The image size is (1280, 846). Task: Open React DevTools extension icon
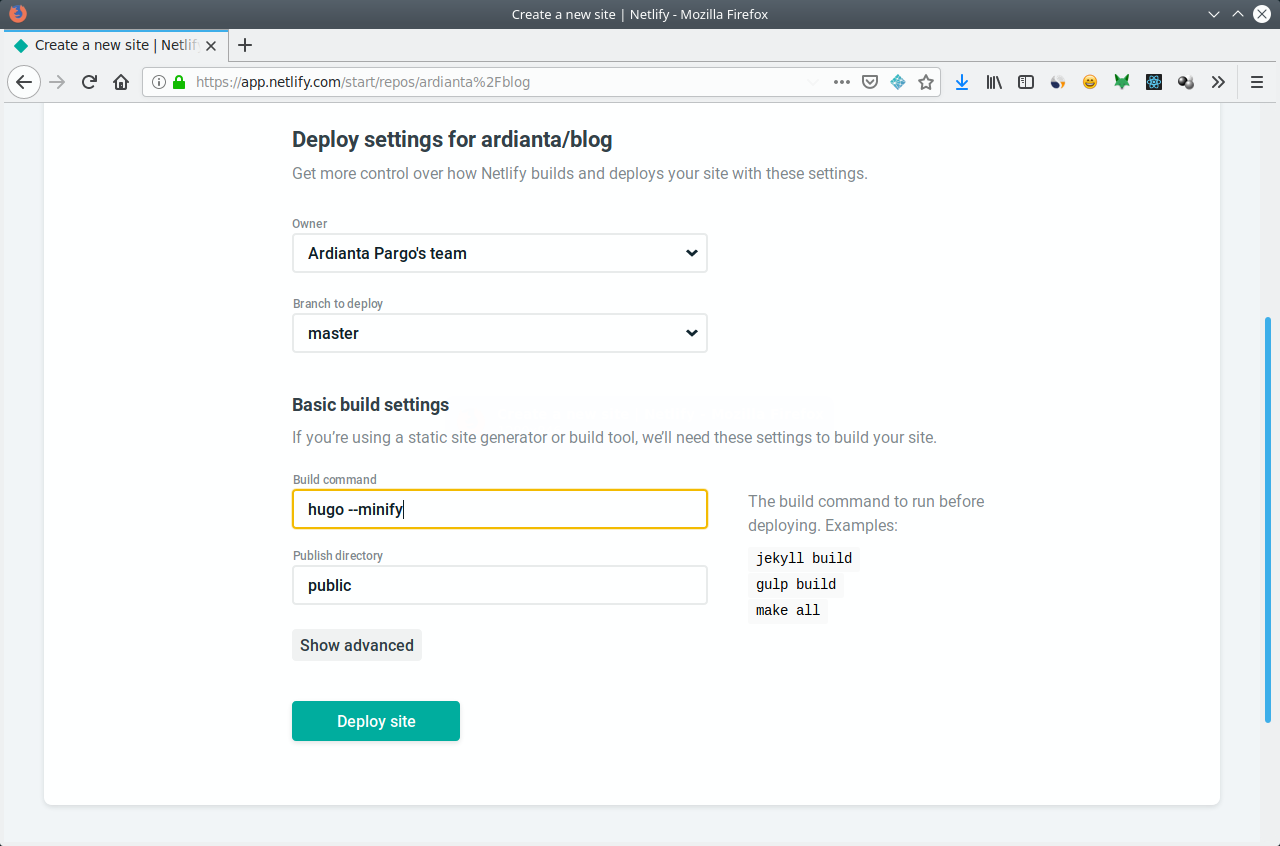pyautogui.click(x=1154, y=82)
